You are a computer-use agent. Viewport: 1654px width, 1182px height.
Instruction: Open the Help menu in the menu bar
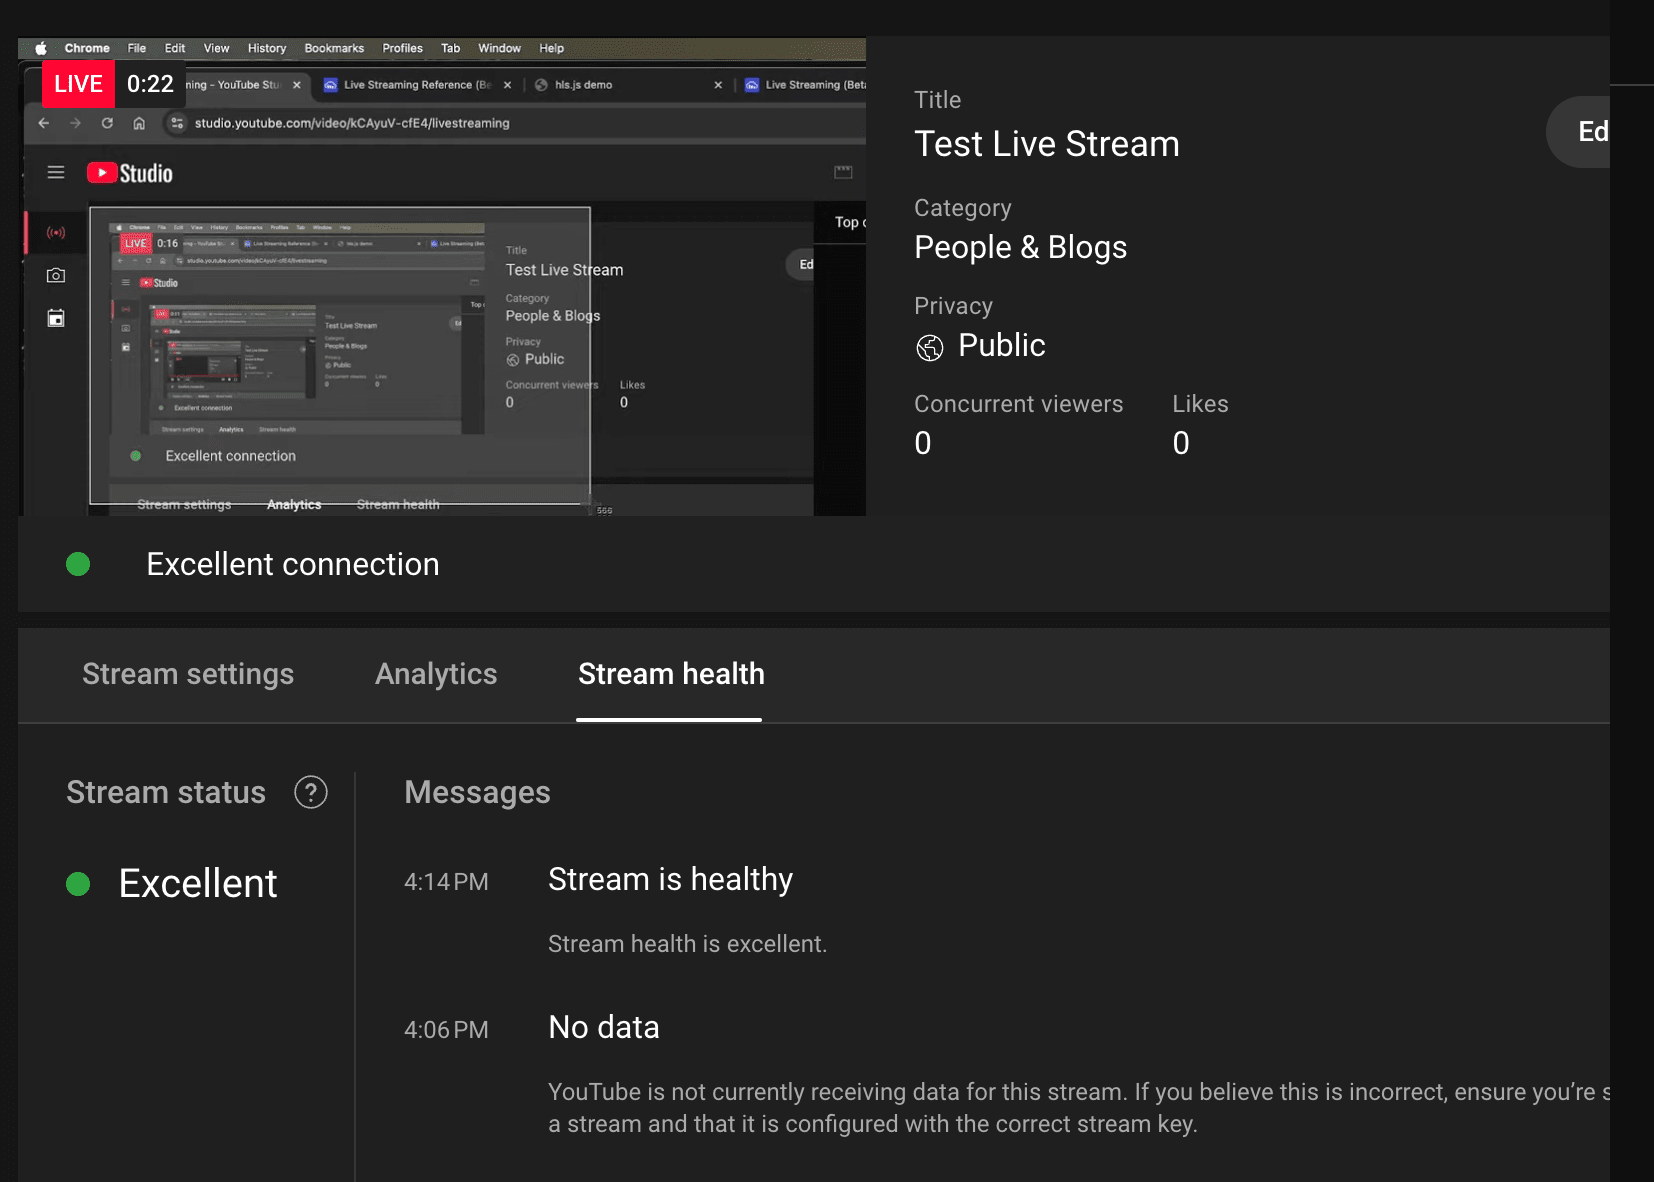552,48
